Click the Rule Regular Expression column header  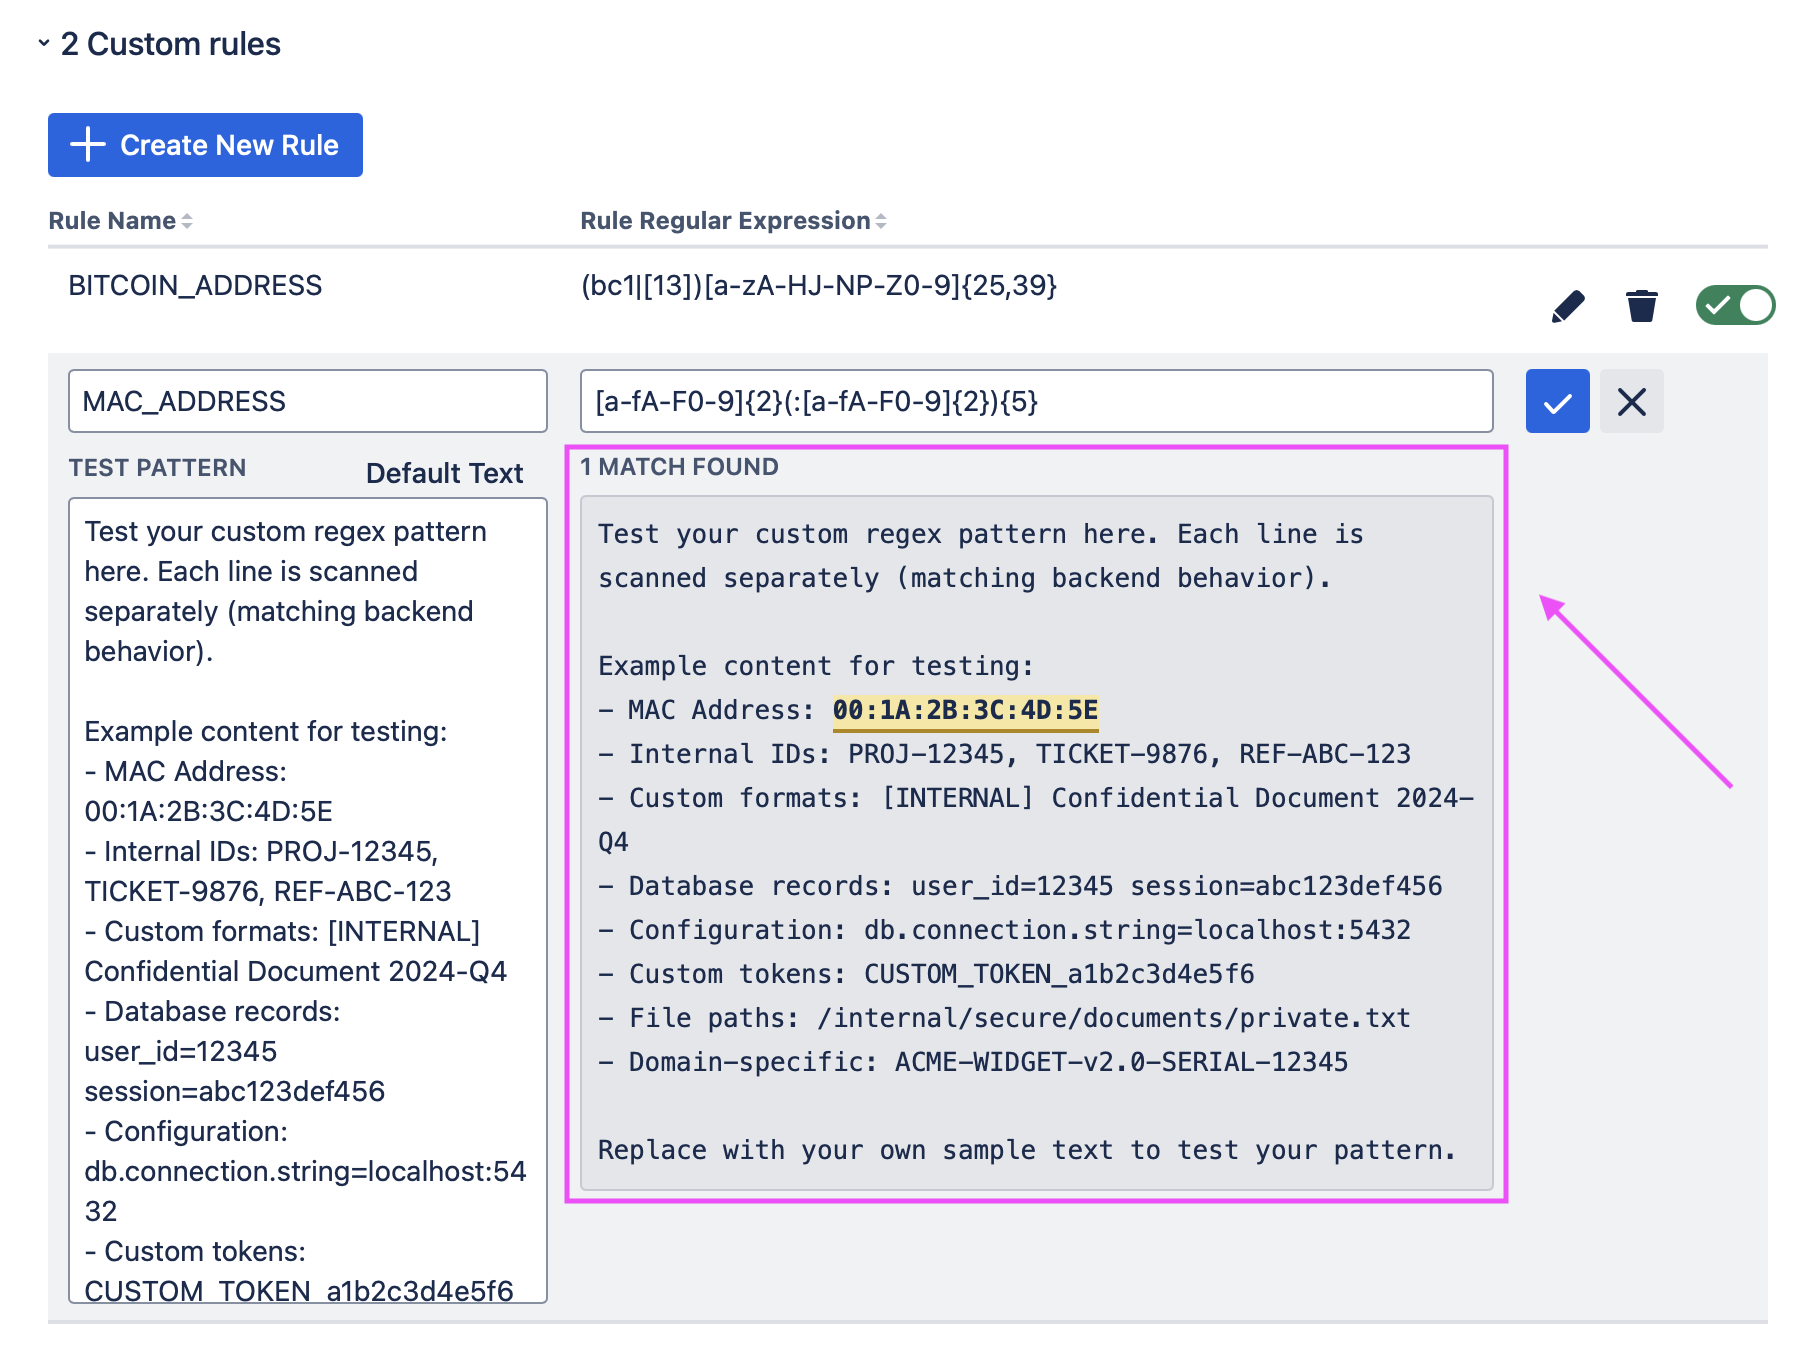pos(725,221)
